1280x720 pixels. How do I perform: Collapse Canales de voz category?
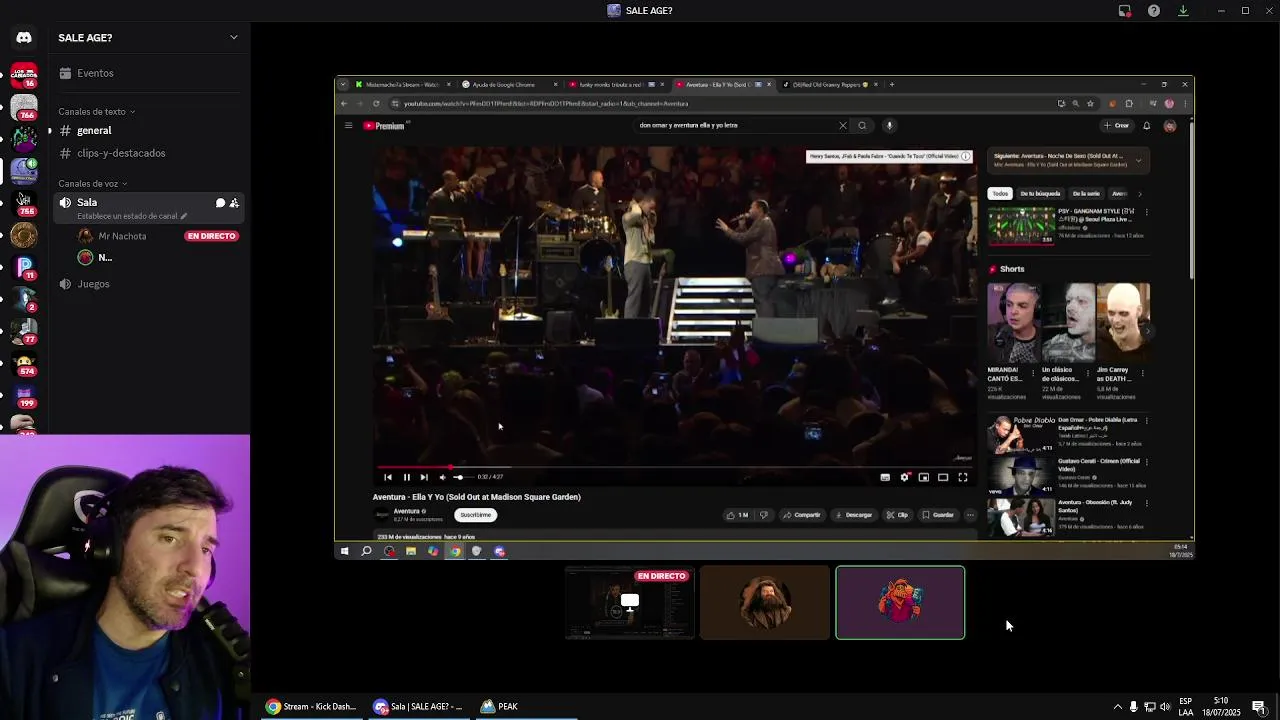[92, 184]
